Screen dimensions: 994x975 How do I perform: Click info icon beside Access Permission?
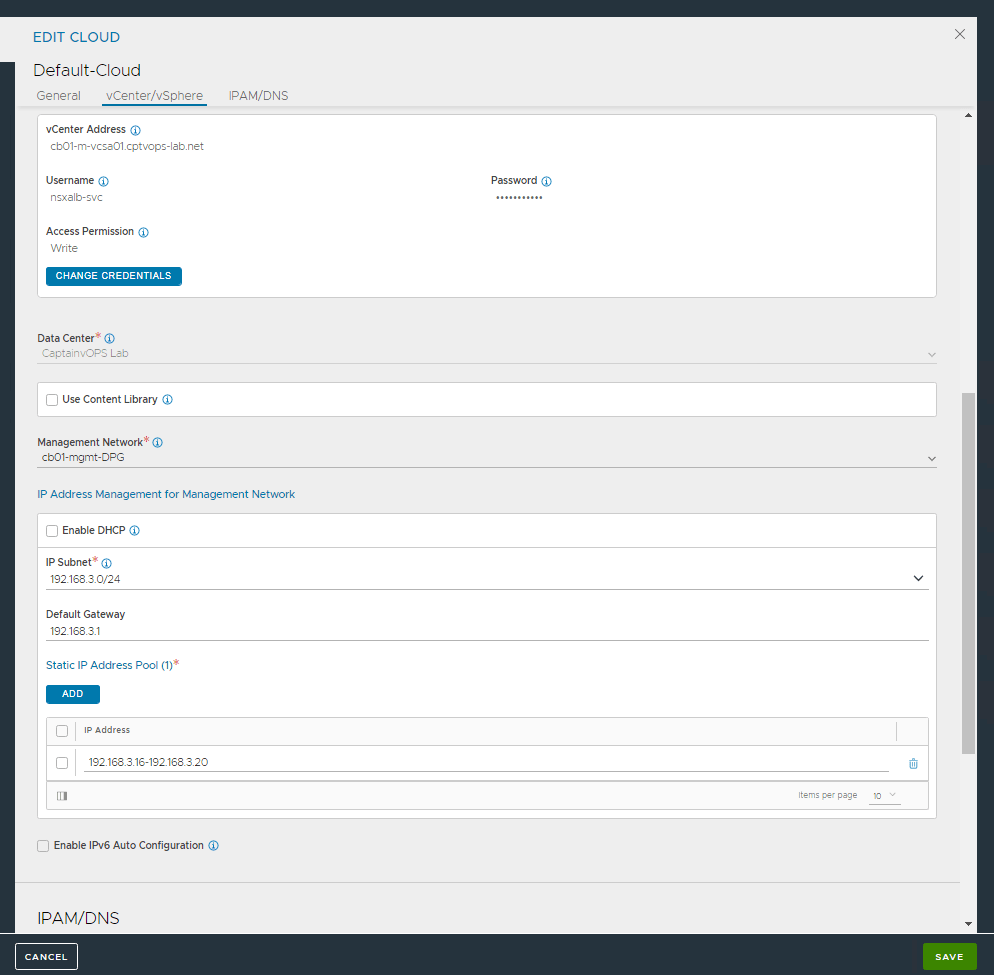point(143,232)
